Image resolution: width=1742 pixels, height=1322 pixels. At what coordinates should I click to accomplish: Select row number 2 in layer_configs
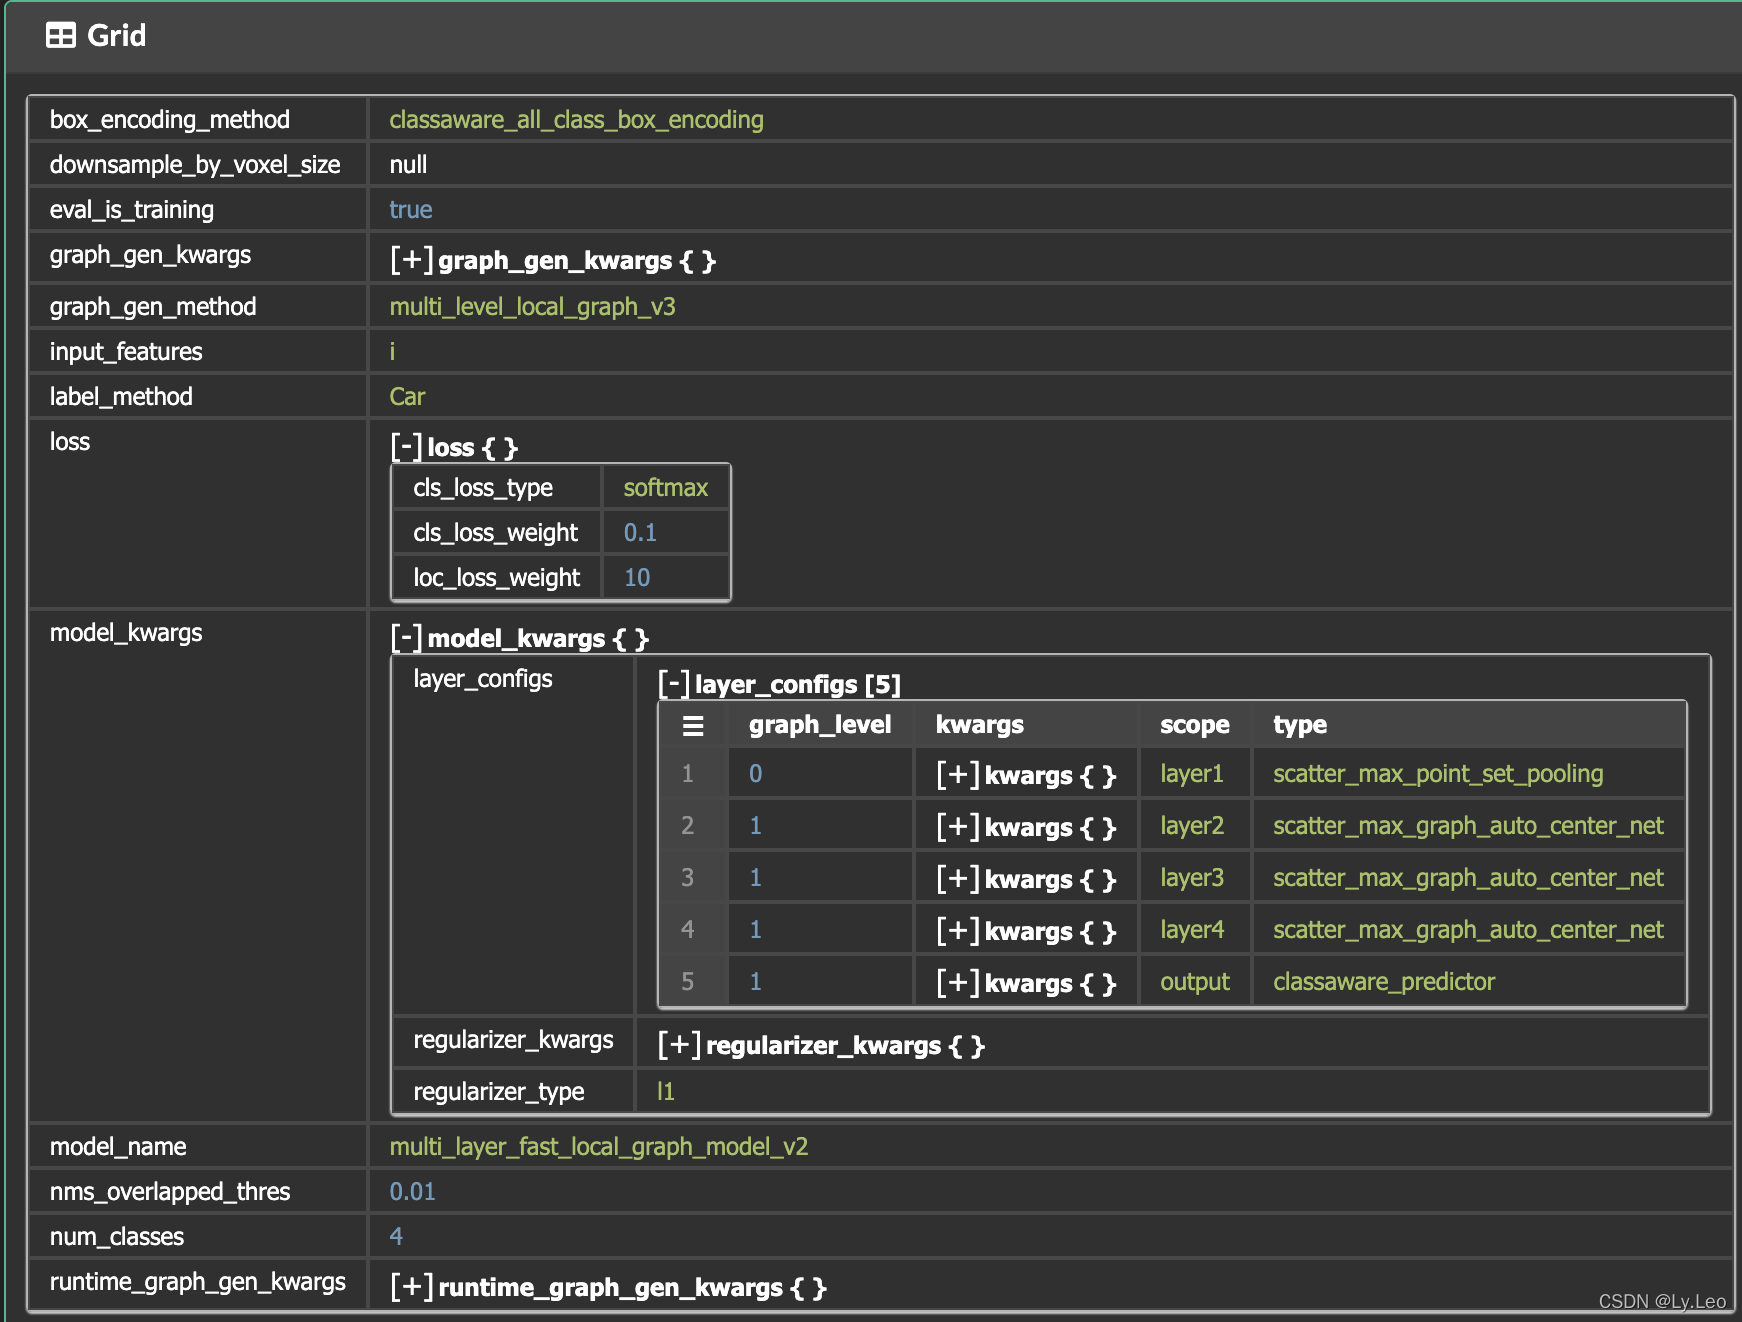click(687, 826)
